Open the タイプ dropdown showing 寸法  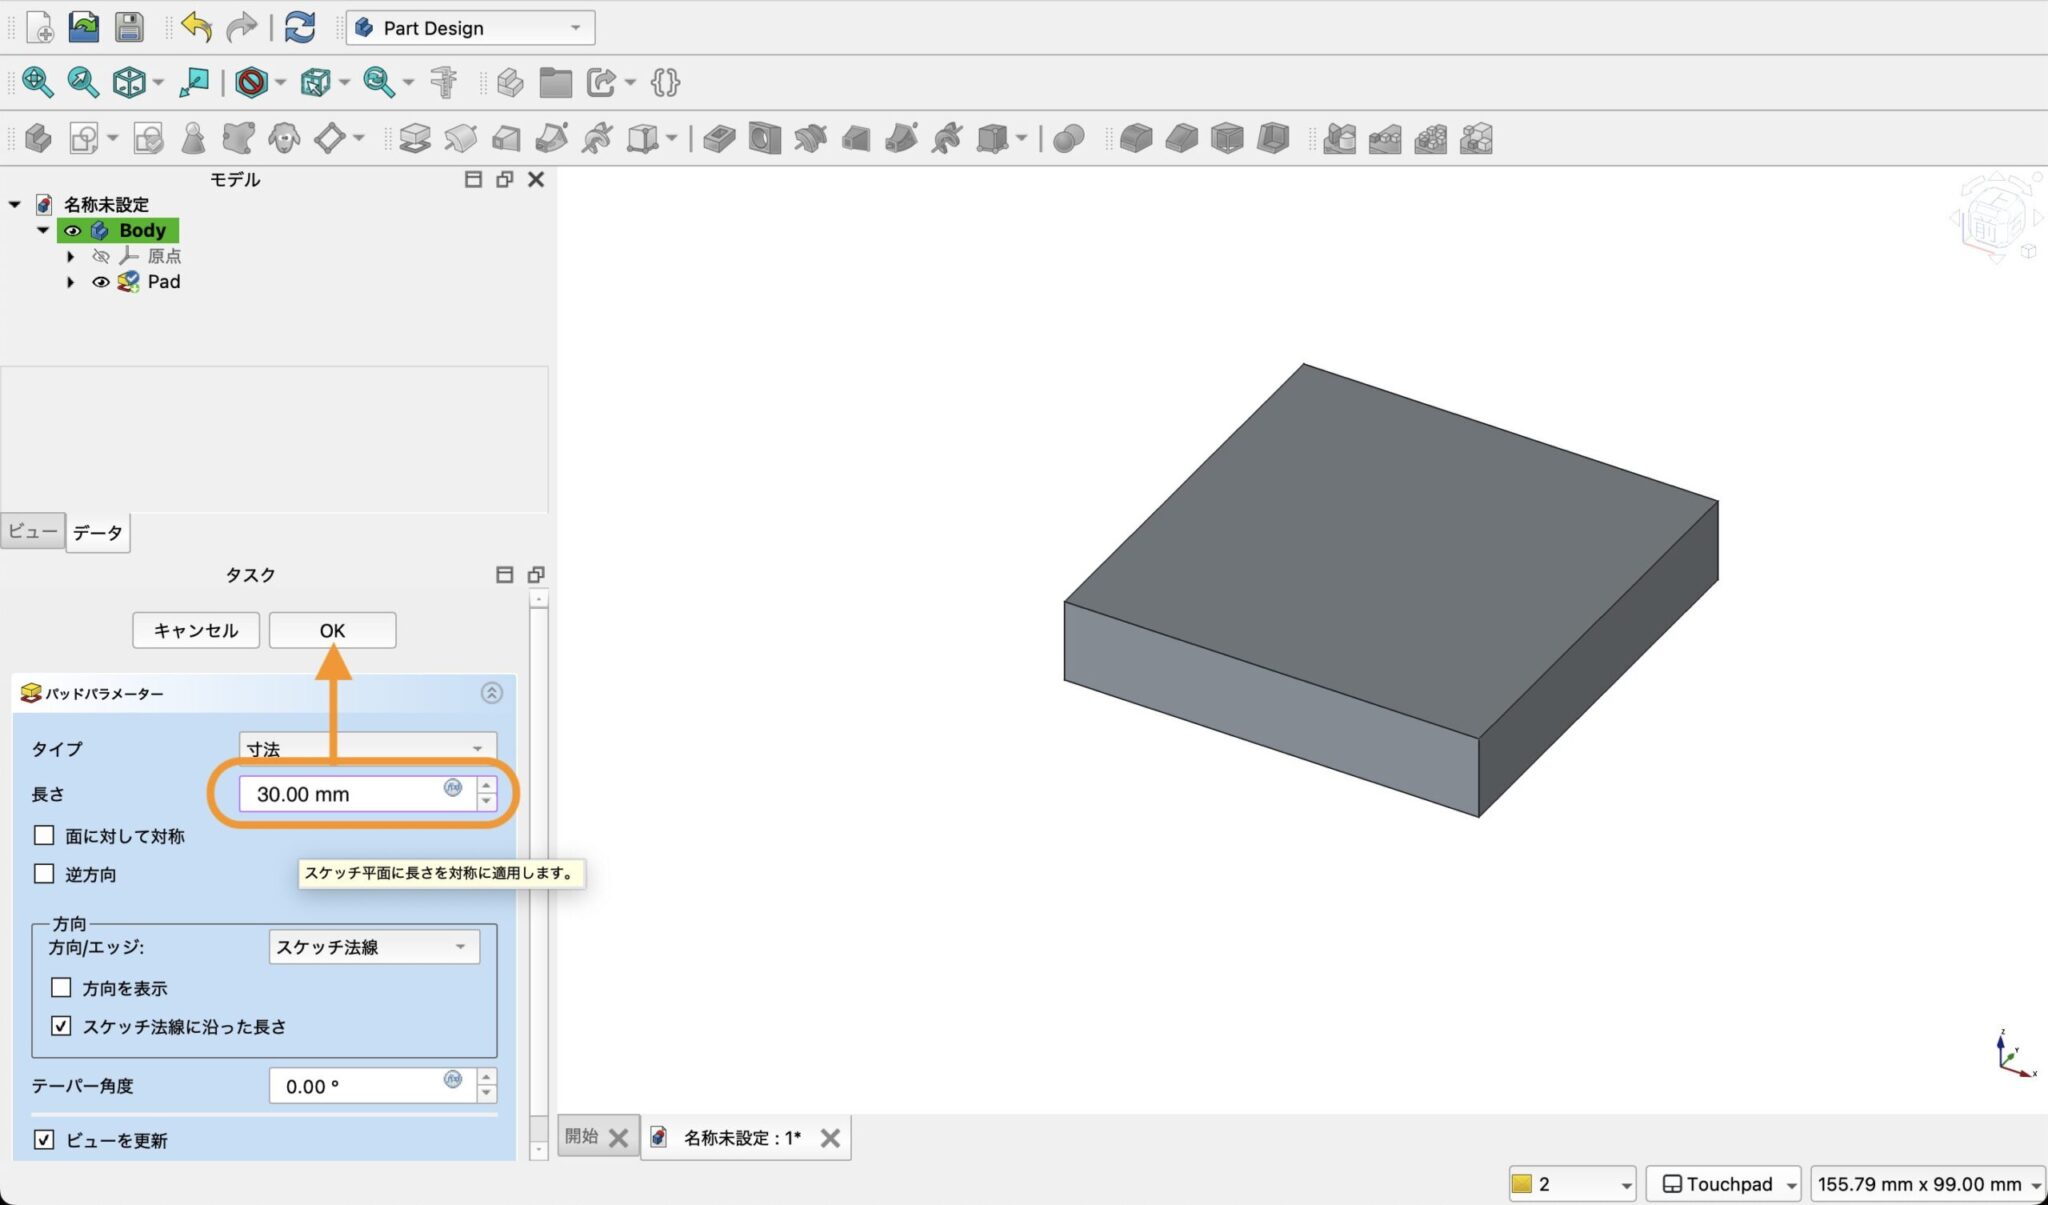367,748
